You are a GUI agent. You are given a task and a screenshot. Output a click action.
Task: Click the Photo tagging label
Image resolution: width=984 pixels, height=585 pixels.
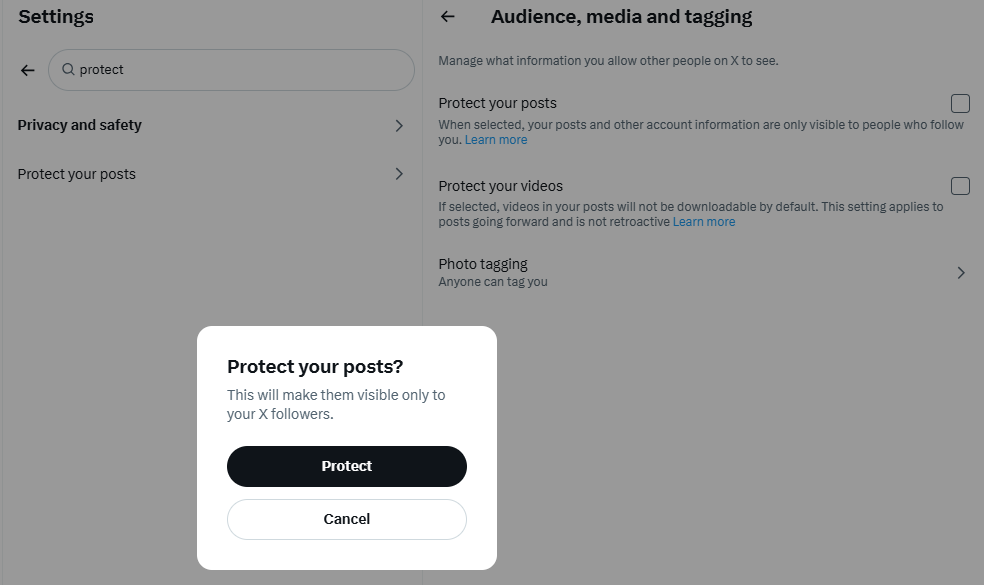483,264
